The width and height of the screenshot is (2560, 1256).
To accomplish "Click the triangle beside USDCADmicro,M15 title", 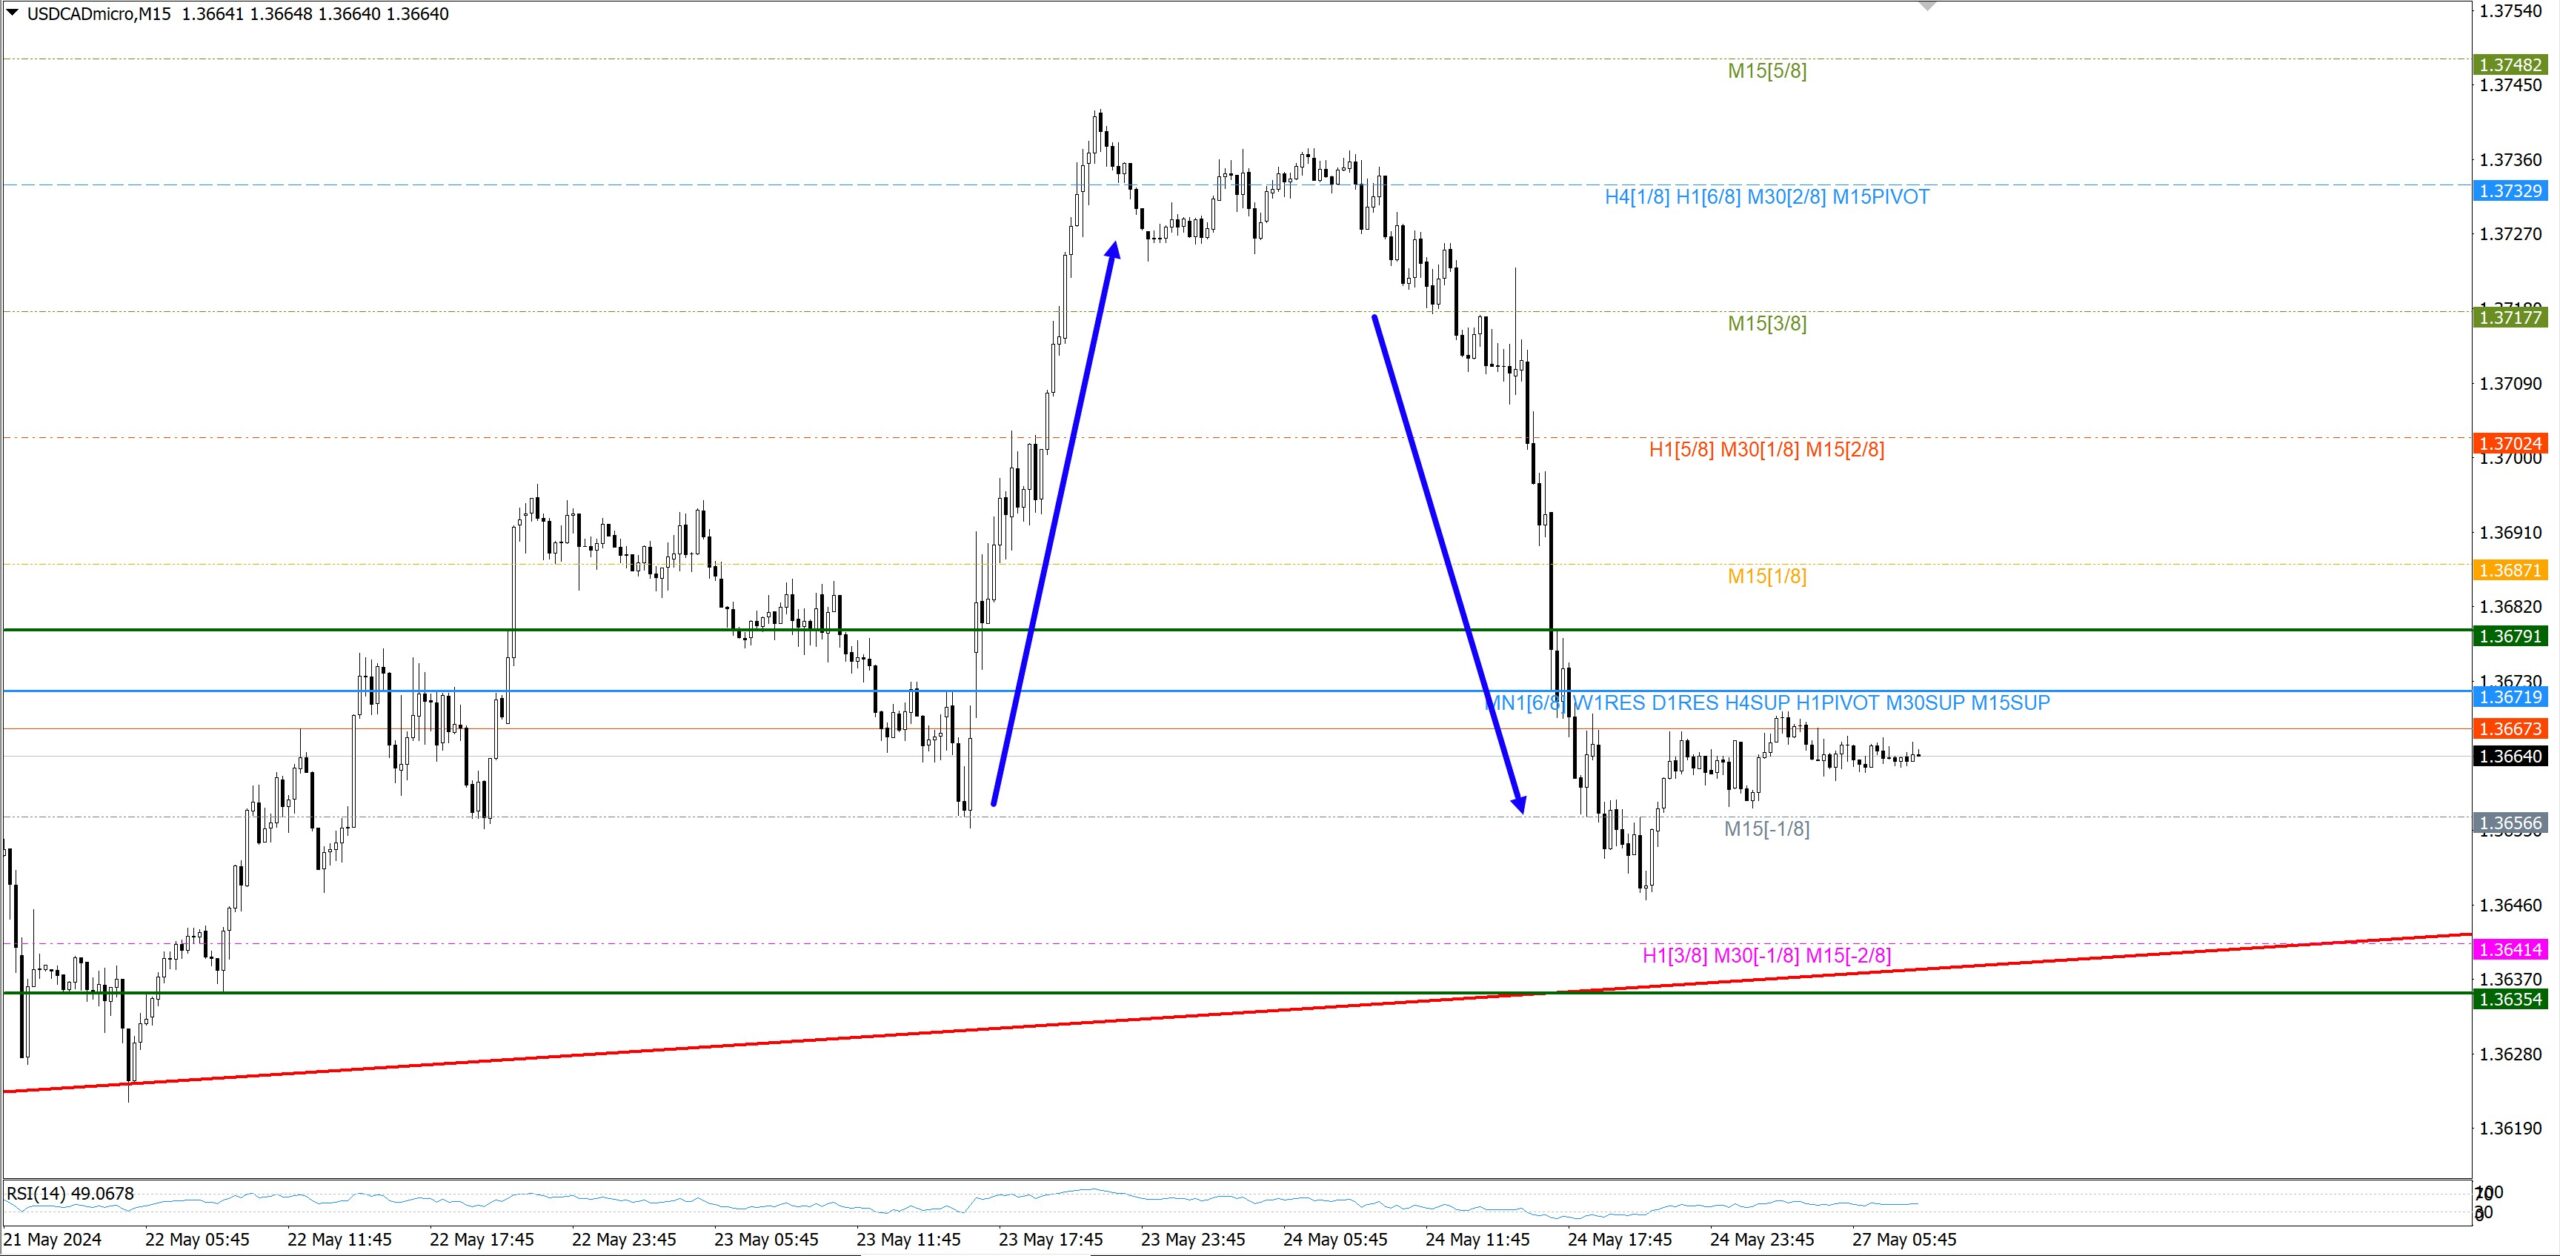I will [x=12, y=13].
